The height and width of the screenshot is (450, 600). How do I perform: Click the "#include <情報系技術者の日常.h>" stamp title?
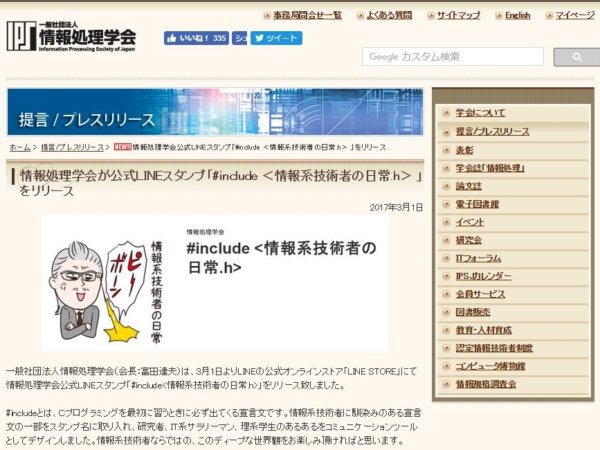(x=281, y=258)
